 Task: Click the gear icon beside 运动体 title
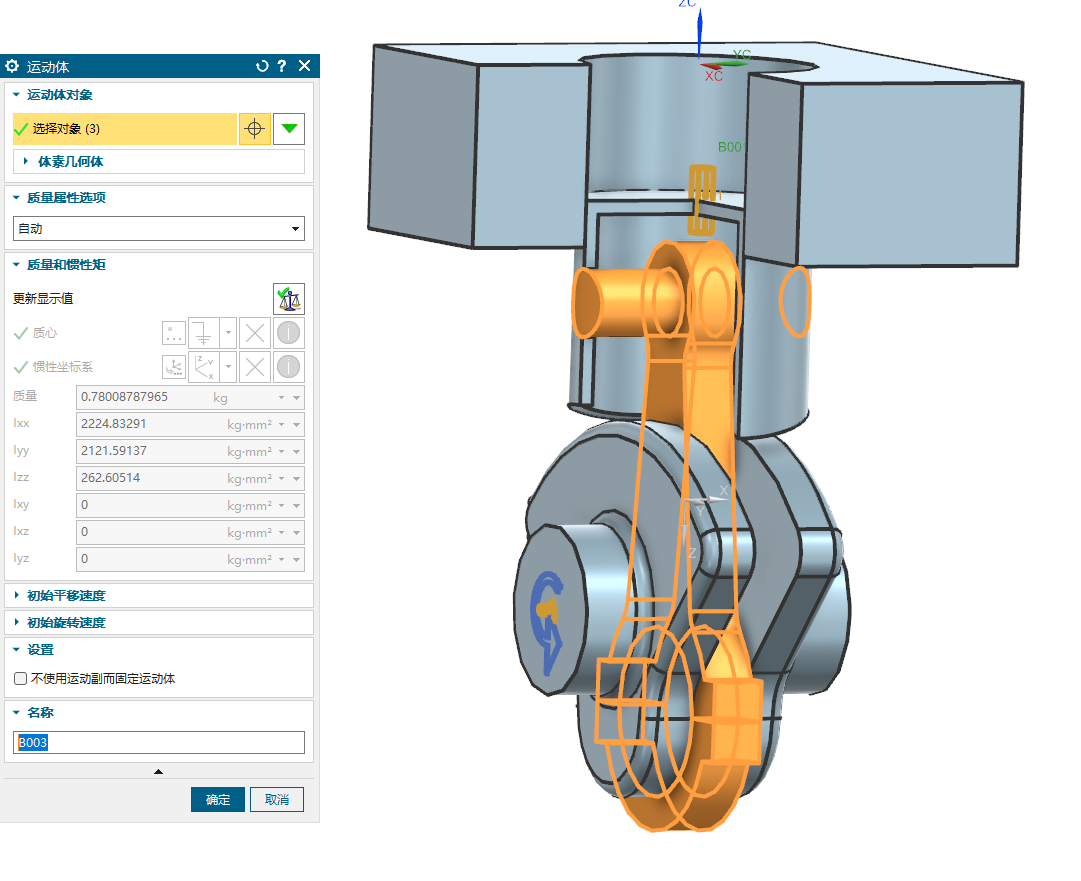pyautogui.click(x=12, y=66)
